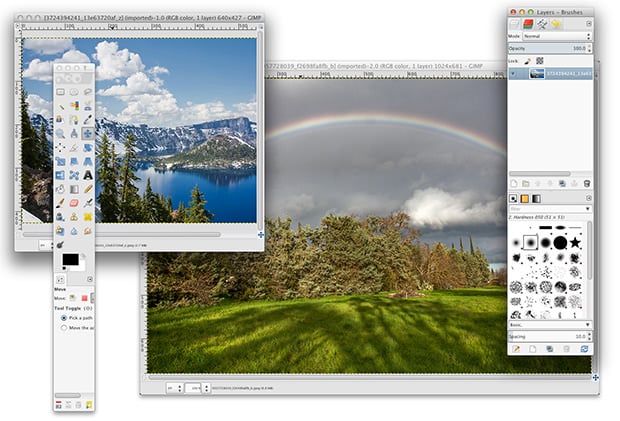Image resolution: width=620 pixels, height=421 pixels.
Task: Open the brush filter dropdown arrow
Action: coord(588,209)
